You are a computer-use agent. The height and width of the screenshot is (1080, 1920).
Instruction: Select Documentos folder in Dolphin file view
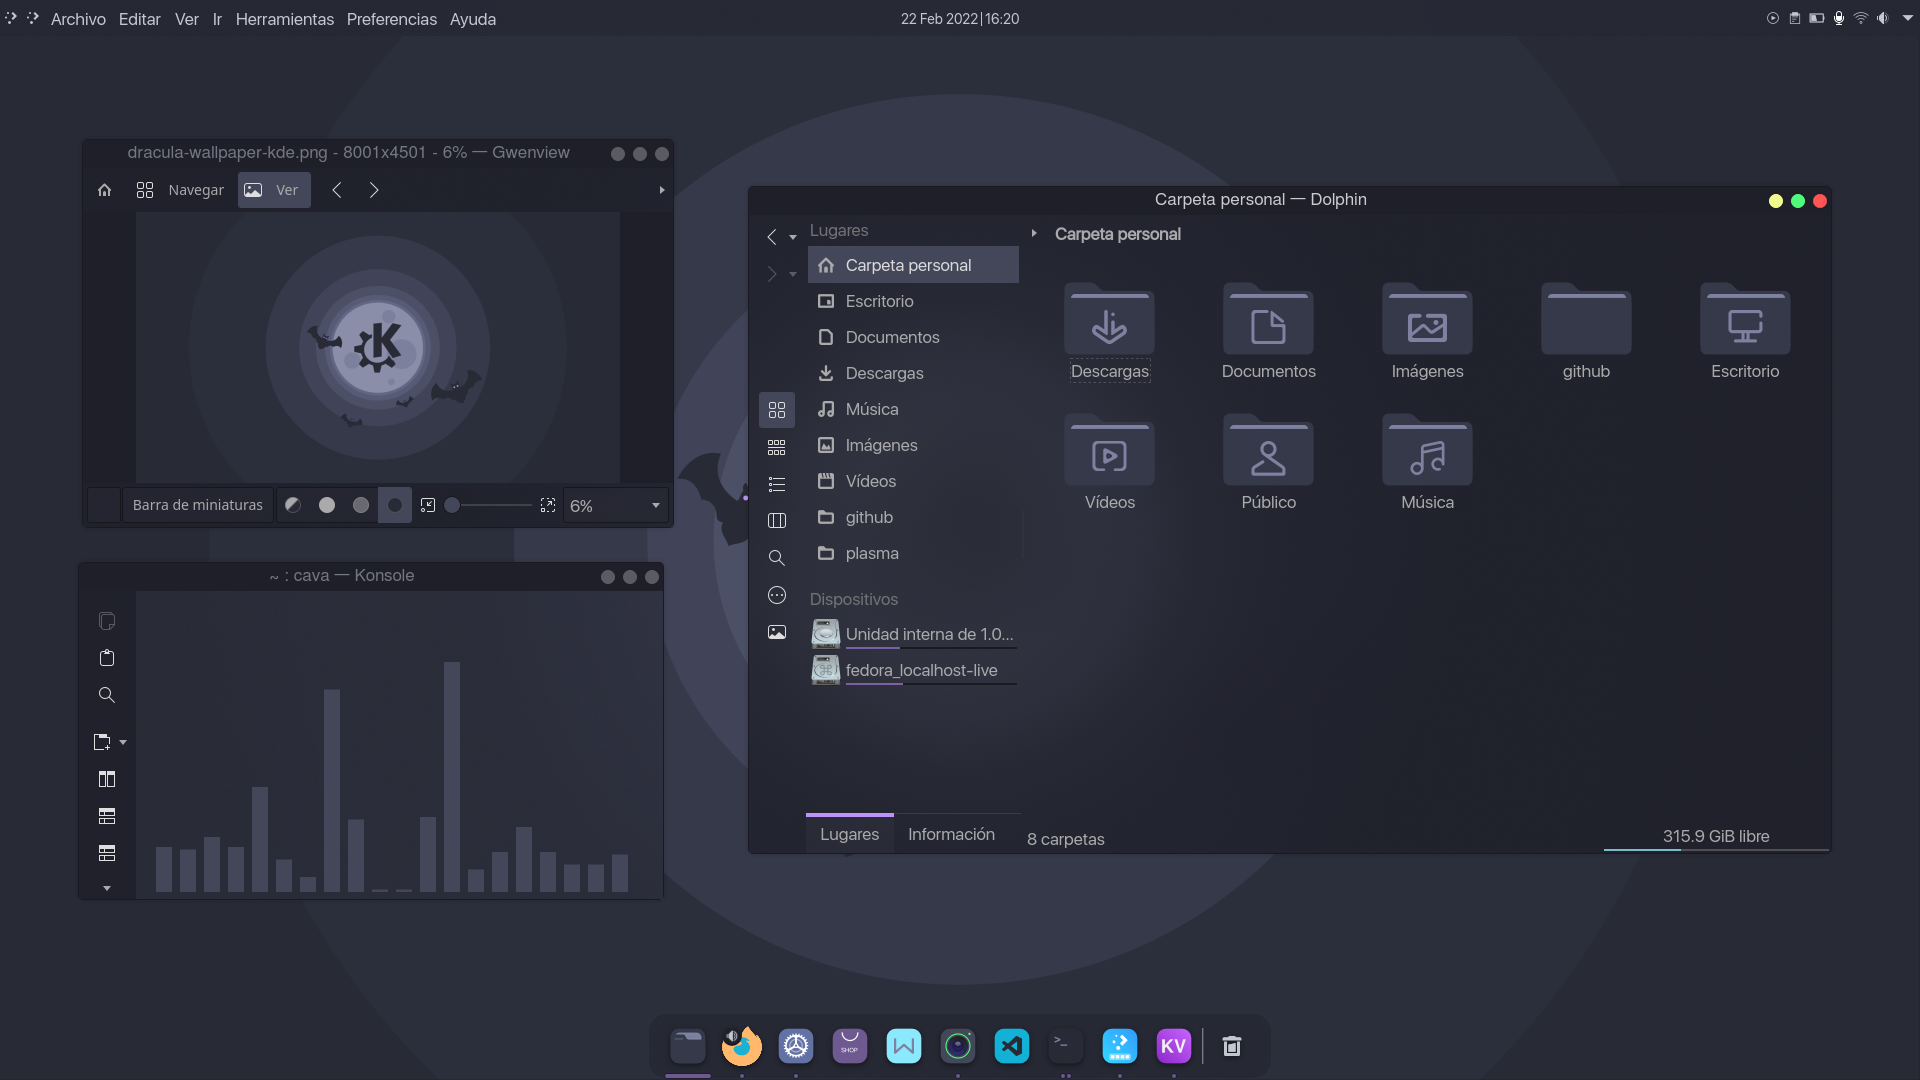pos(1268,332)
